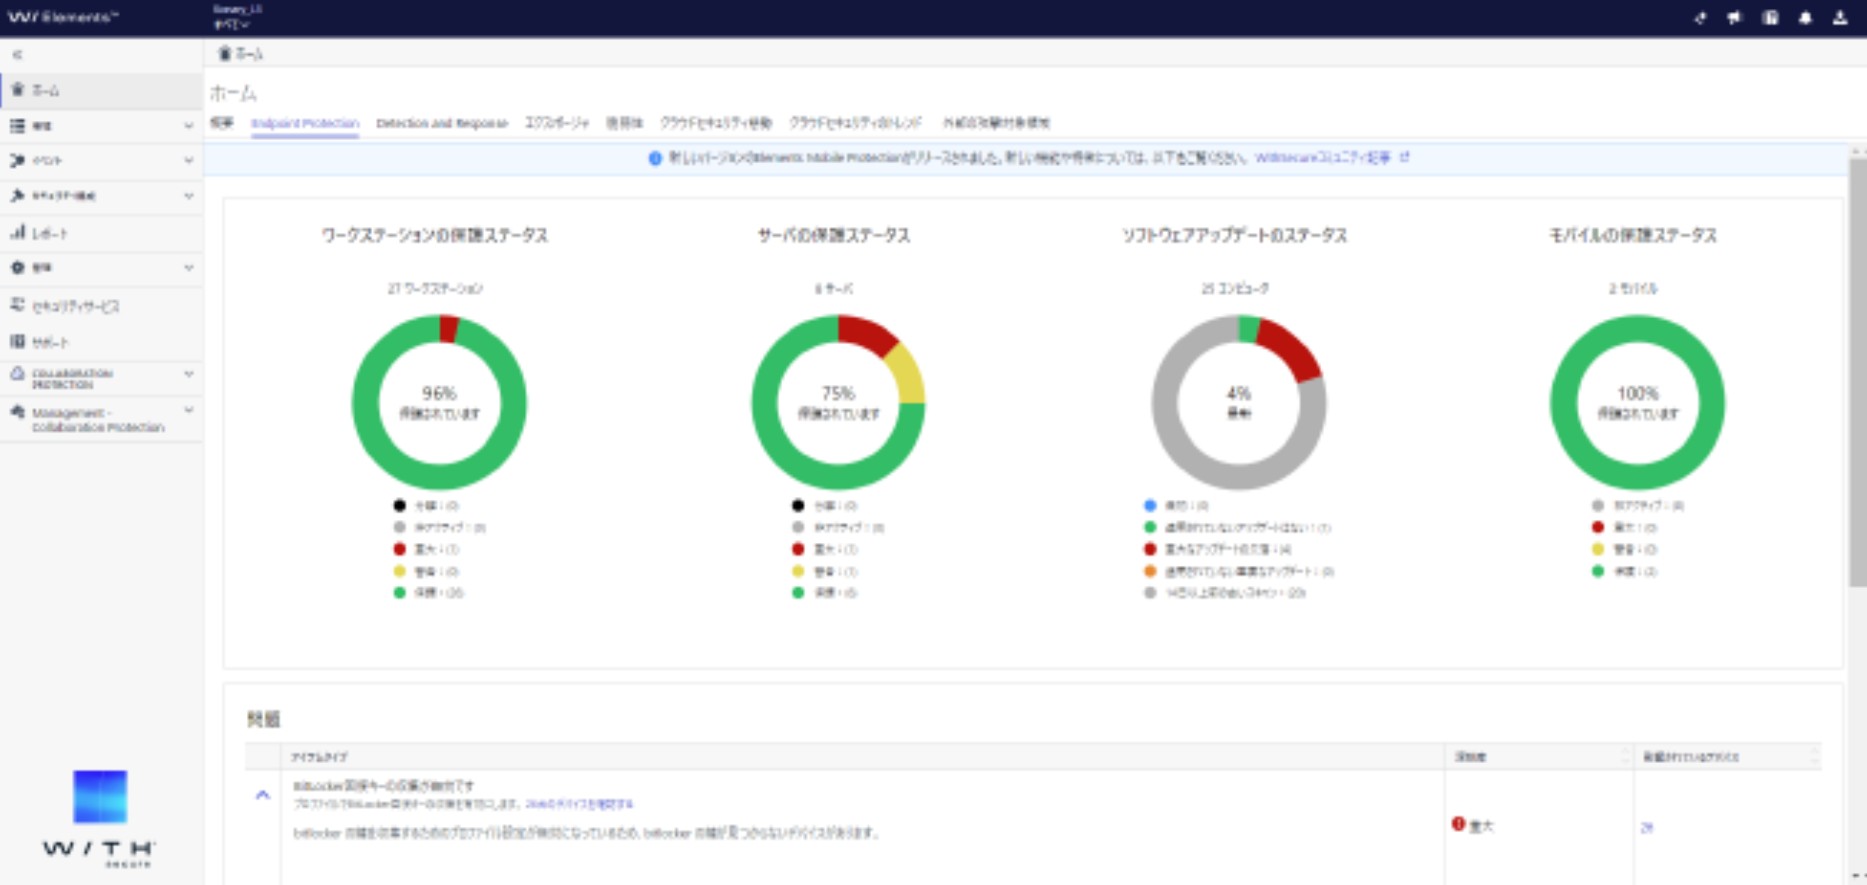Click the main page vertical scrollbar
Image resolution: width=1867 pixels, height=885 pixels.
[x=1857, y=370]
